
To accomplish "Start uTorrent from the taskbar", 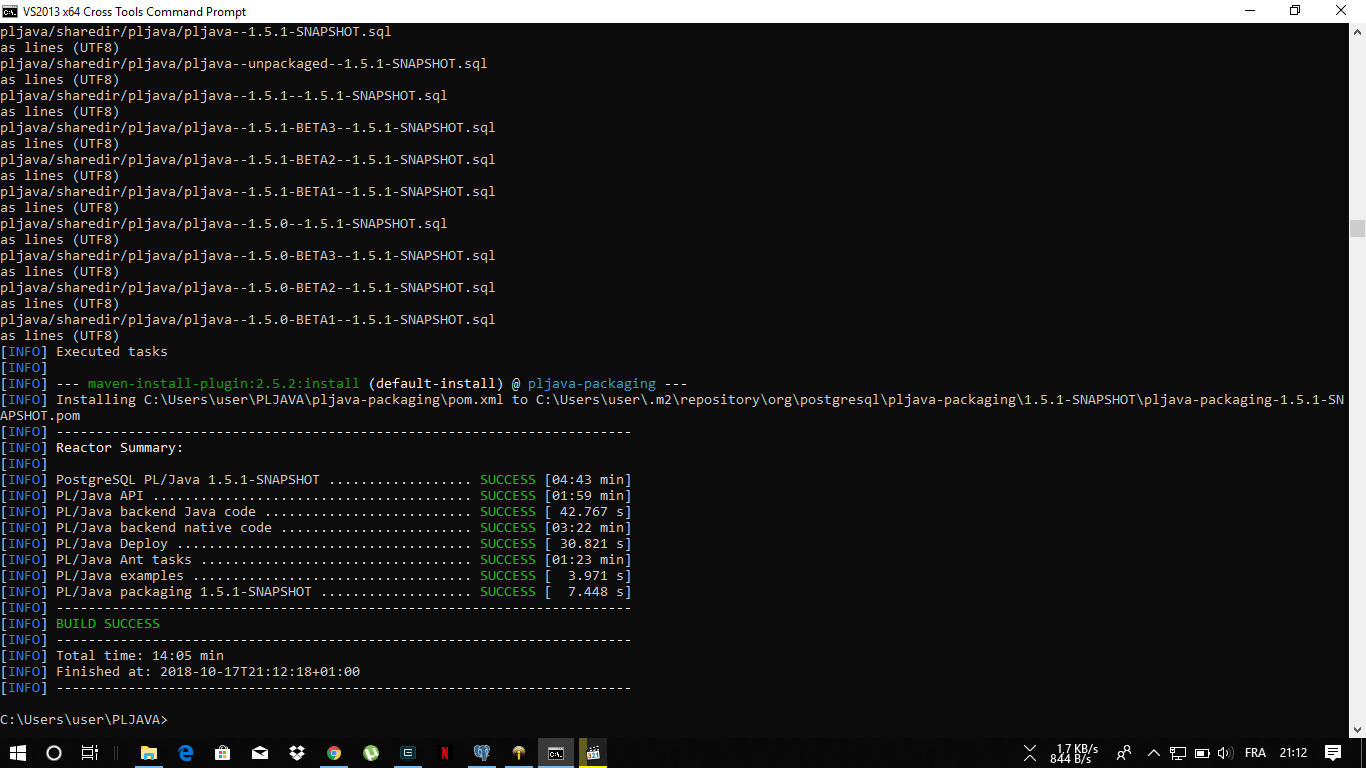I will (370, 753).
